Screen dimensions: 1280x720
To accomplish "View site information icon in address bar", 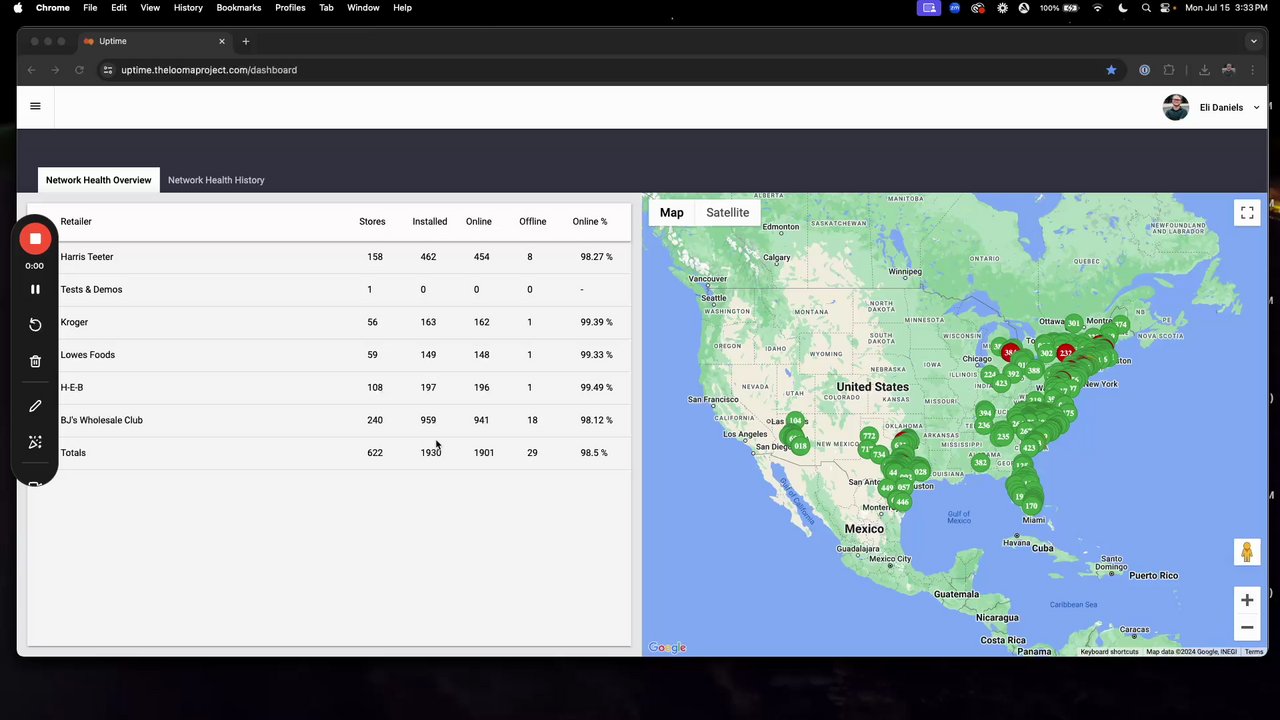I will coord(108,70).
